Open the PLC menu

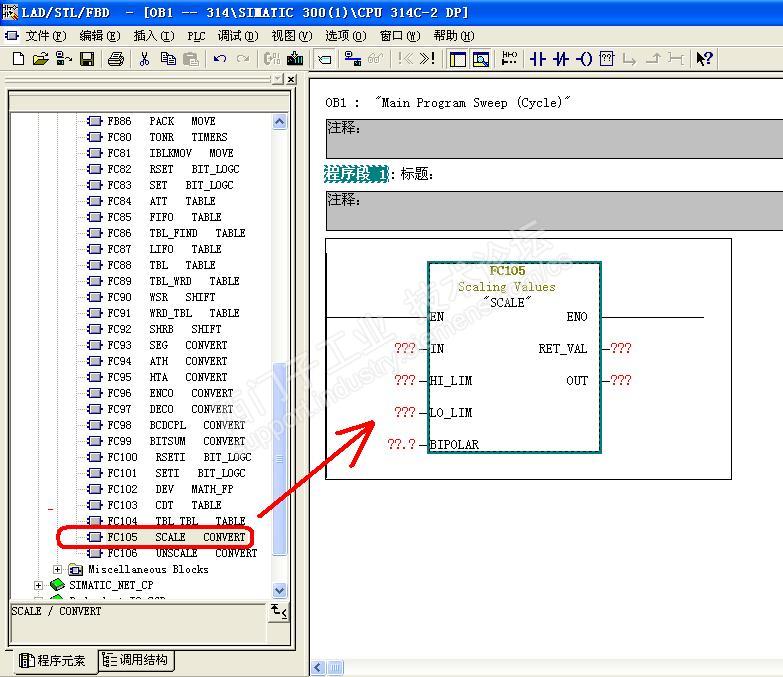click(196, 36)
